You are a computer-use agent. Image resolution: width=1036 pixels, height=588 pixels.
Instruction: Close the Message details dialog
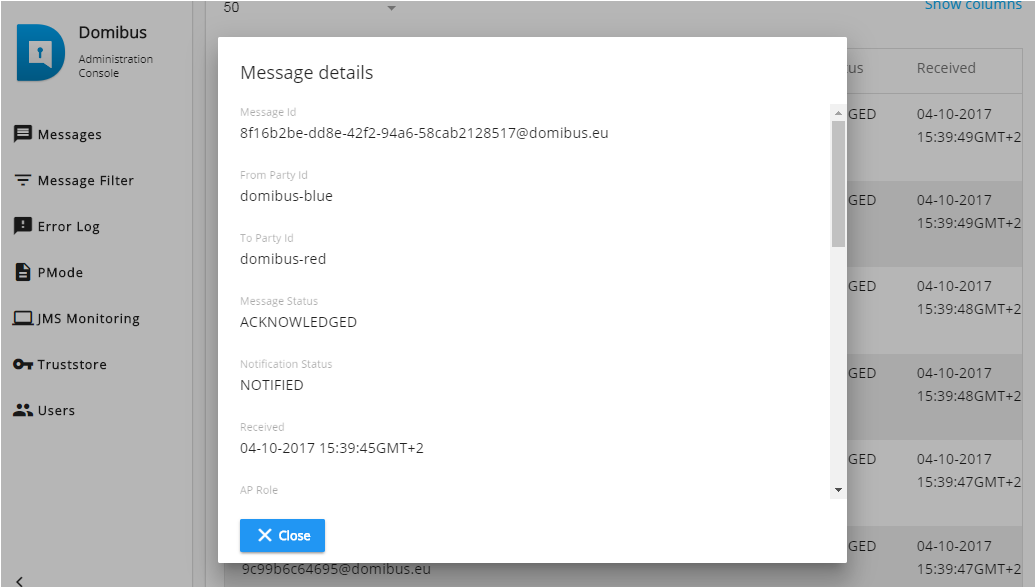click(282, 535)
